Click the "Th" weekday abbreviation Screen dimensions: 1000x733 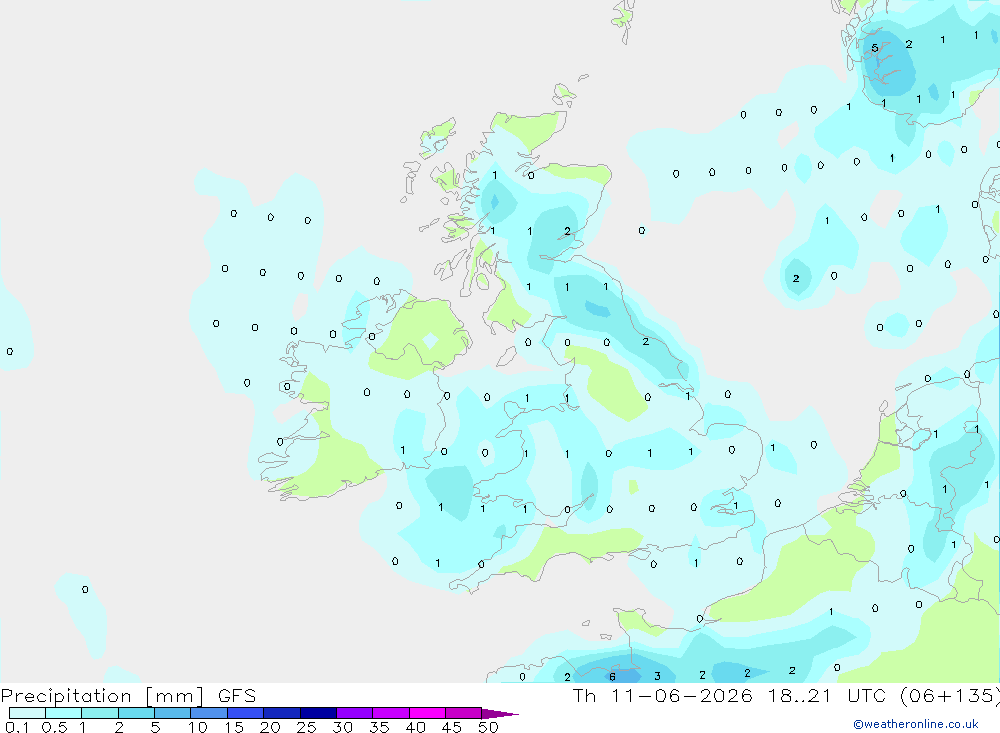584,695
